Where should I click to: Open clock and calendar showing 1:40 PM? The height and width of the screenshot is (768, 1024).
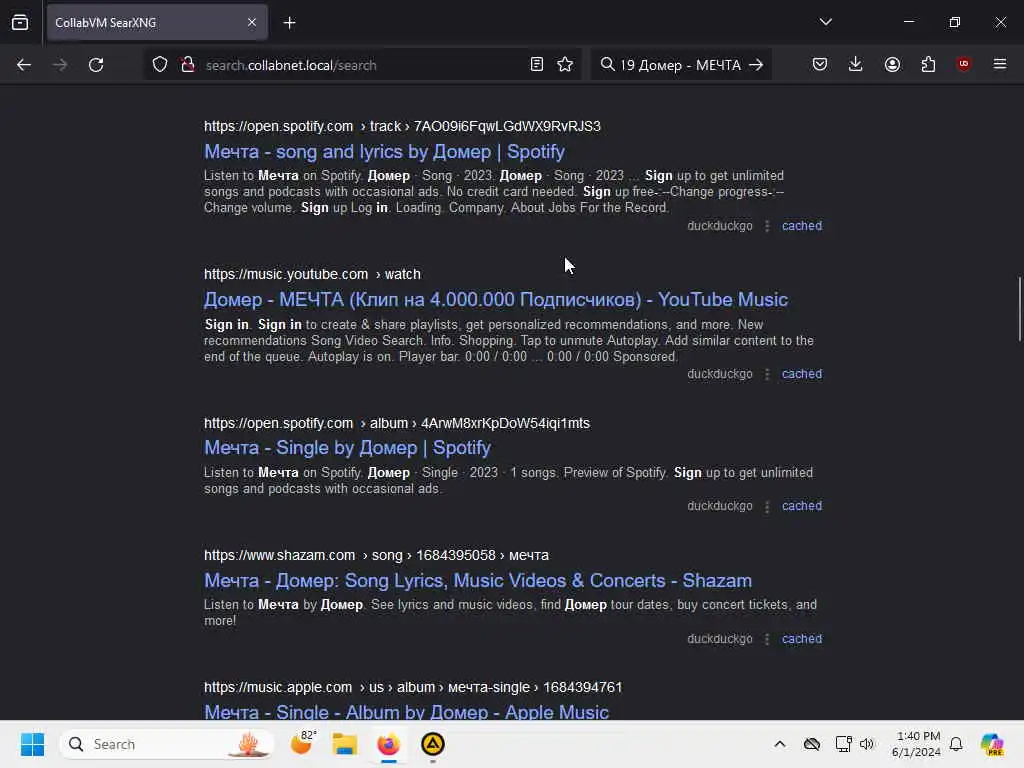coord(916,744)
